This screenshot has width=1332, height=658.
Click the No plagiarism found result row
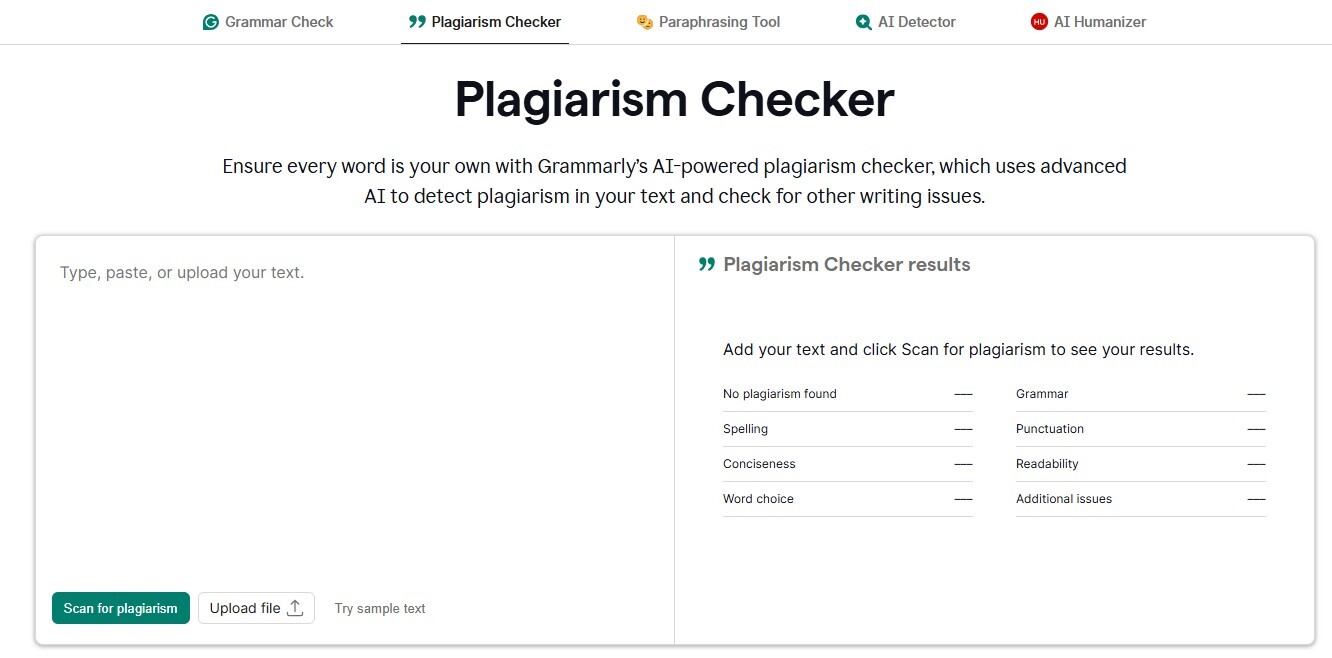(847, 393)
